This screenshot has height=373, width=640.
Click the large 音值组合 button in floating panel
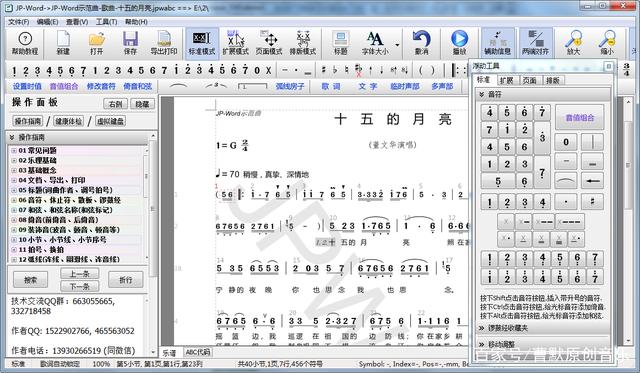click(x=580, y=118)
